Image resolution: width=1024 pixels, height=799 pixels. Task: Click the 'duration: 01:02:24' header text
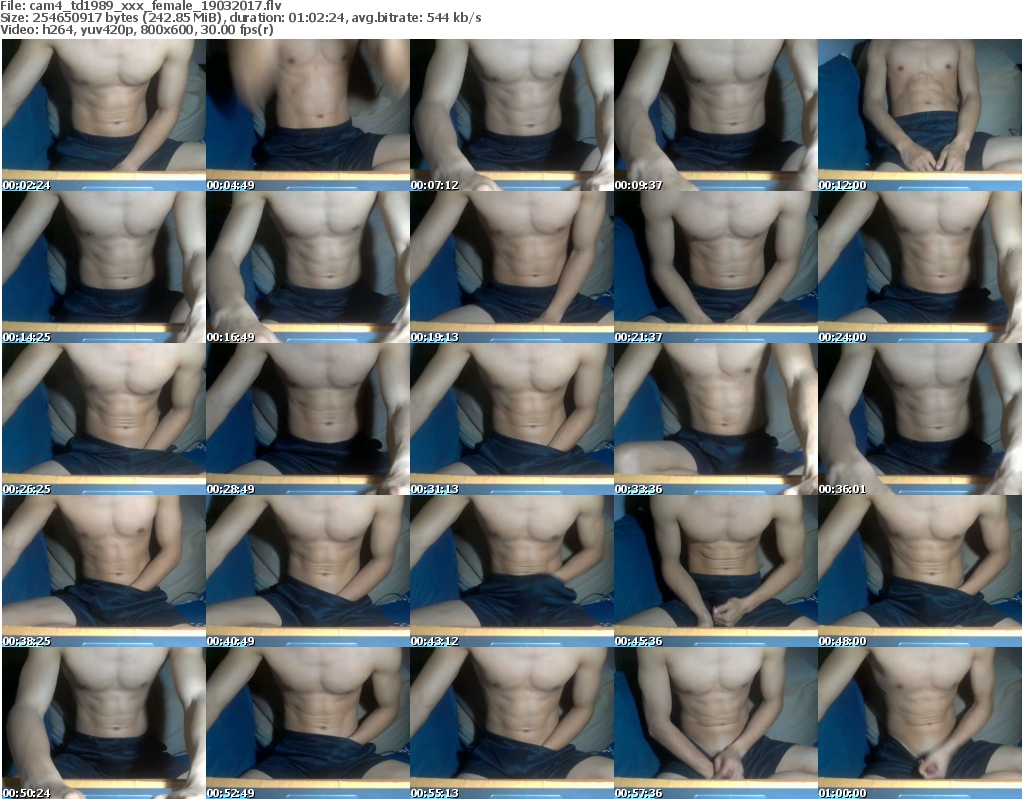[289, 18]
